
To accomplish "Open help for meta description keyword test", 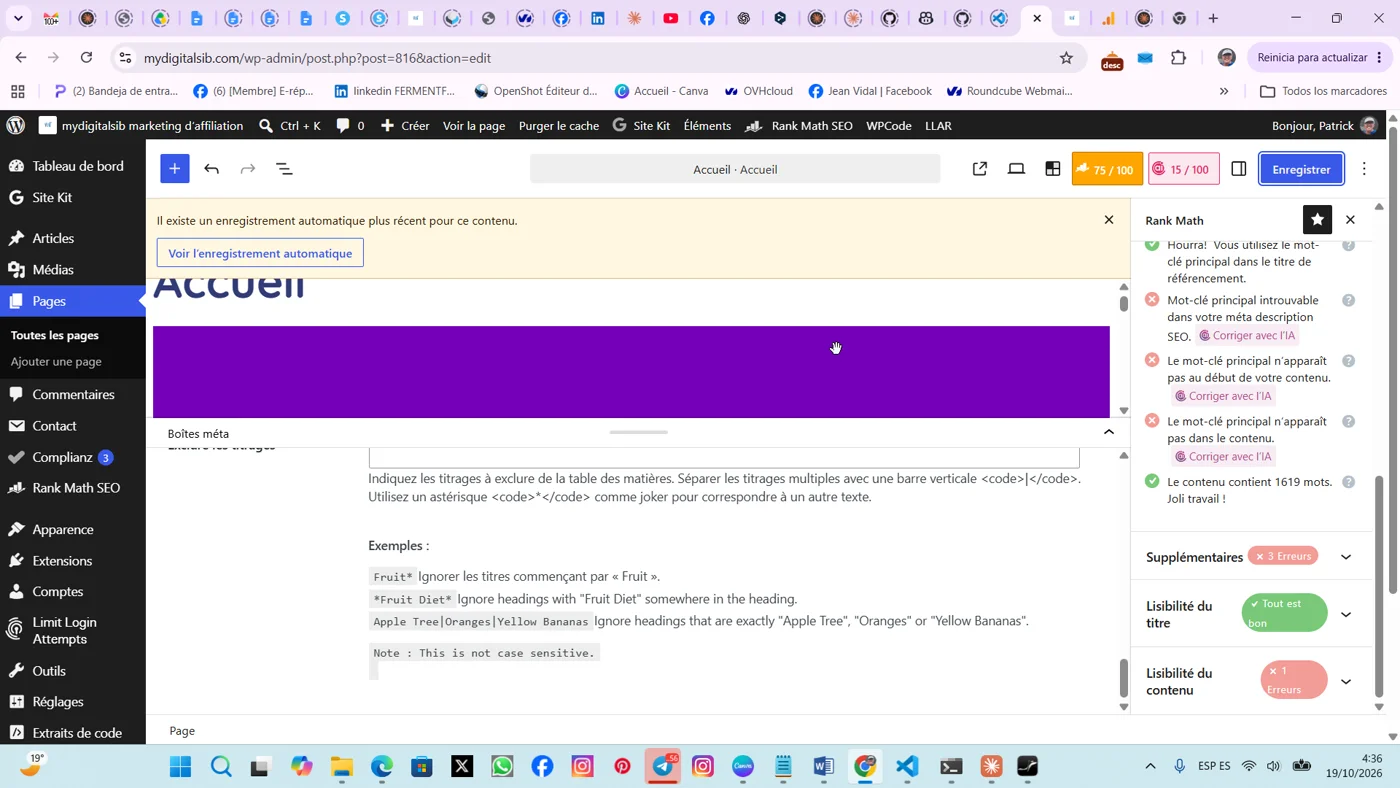I will (x=1348, y=301).
